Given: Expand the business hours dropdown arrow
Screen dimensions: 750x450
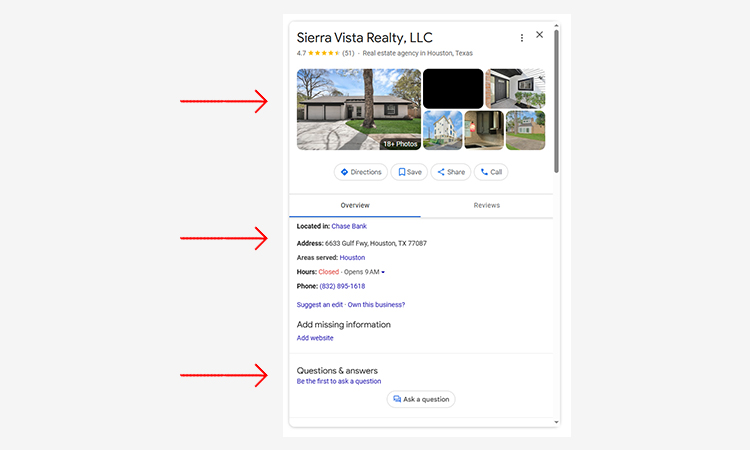Looking at the screenshot, I should pos(383,272).
